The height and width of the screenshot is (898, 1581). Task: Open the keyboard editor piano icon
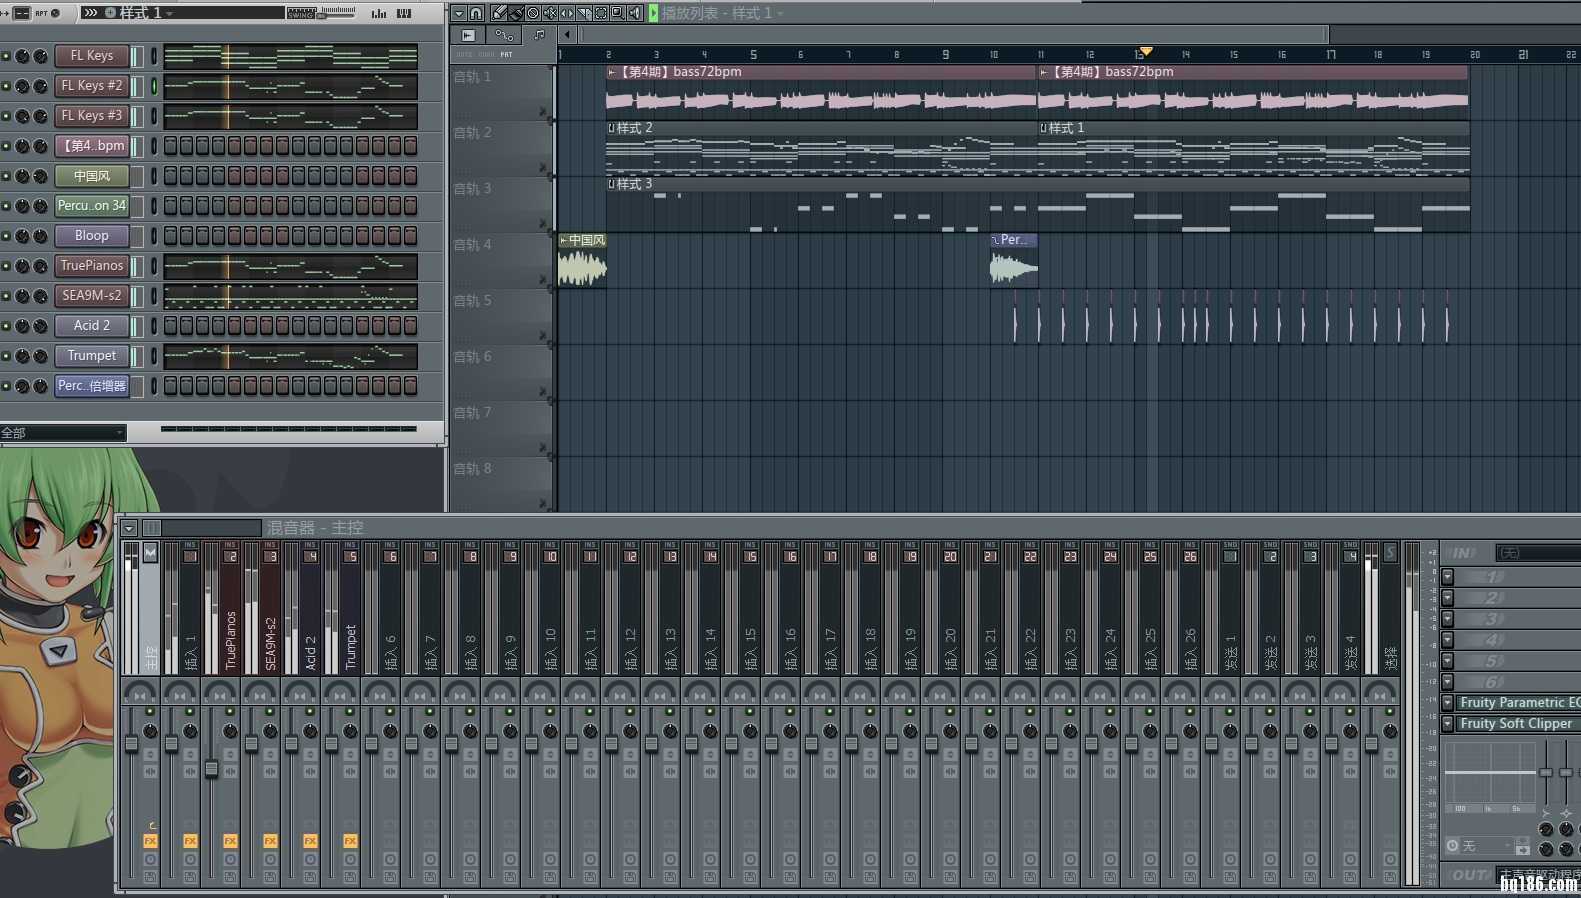click(404, 13)
